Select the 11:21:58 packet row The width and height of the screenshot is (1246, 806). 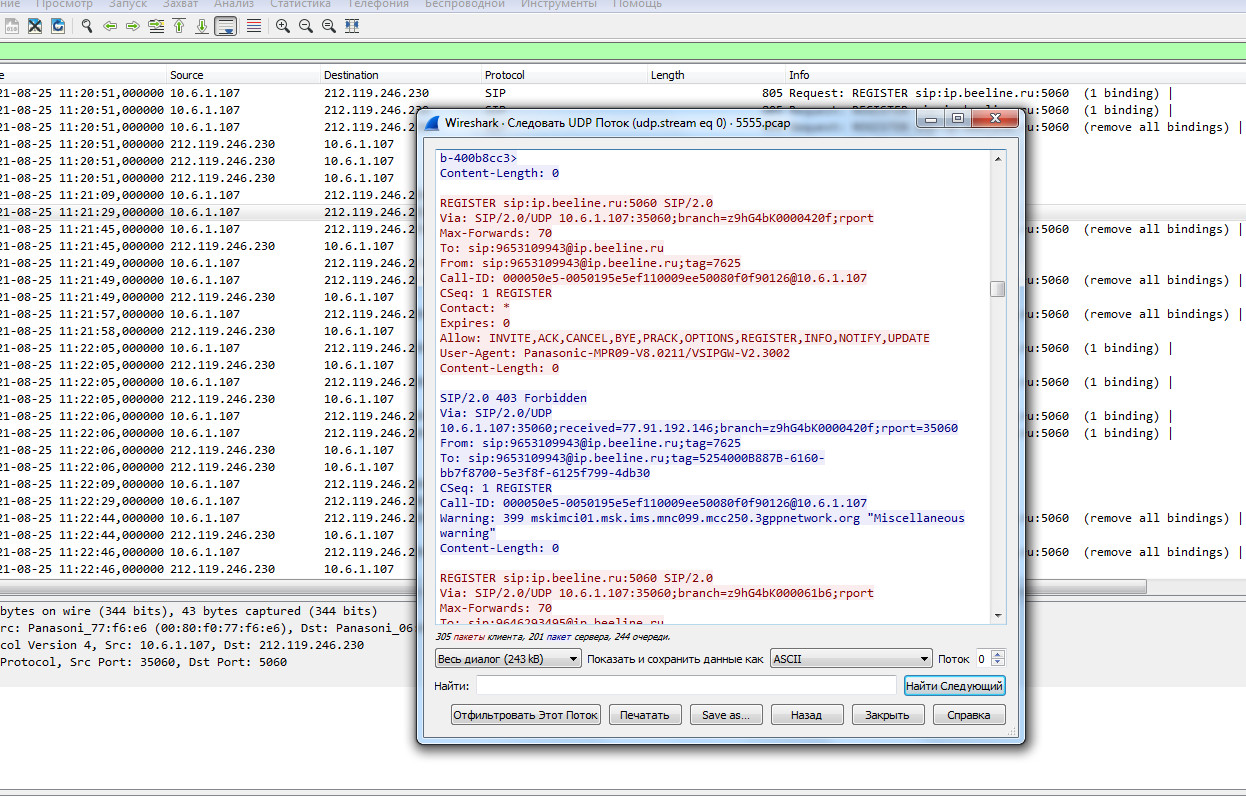206,331
